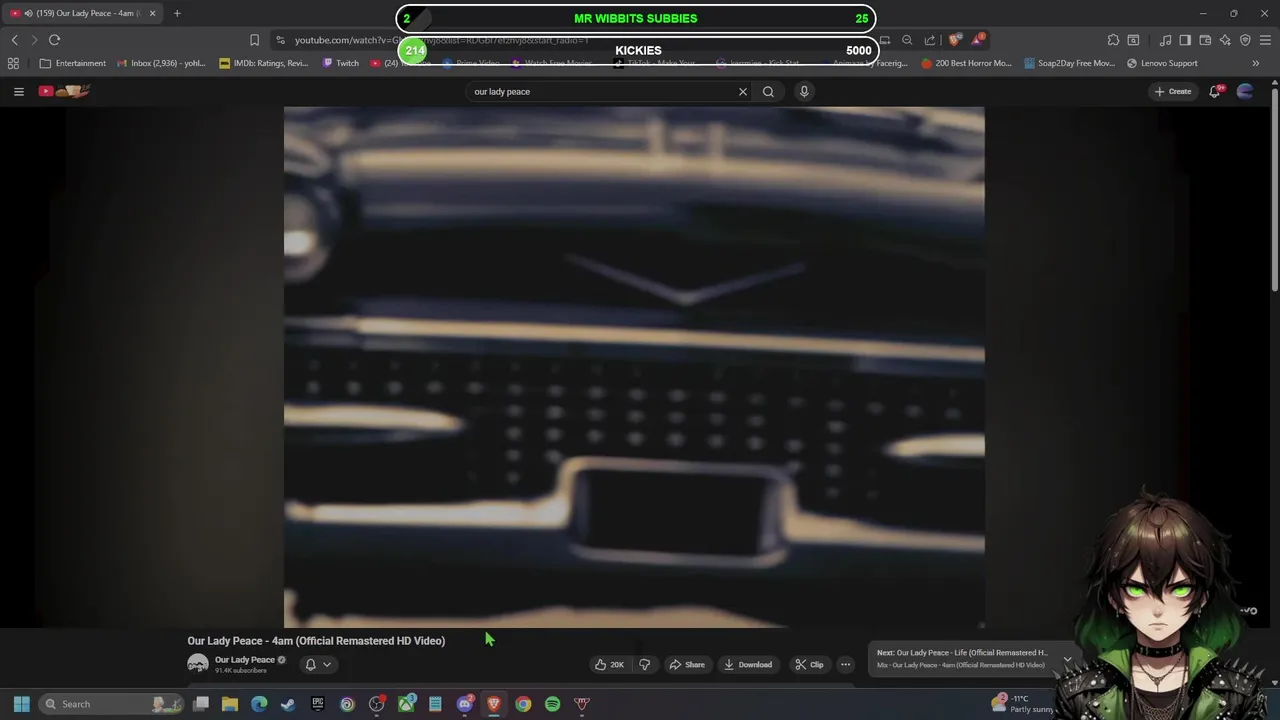The width and height of the screenshot is (1280, 720).
Task: Open Discord from the taskbar
Action: pos(464,704)
